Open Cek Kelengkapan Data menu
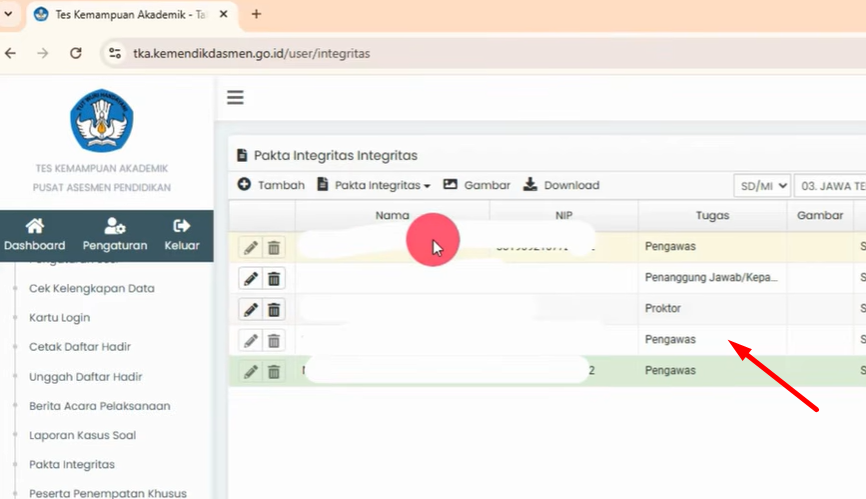This screenshot has width=866, height=499. click(92, 288)
